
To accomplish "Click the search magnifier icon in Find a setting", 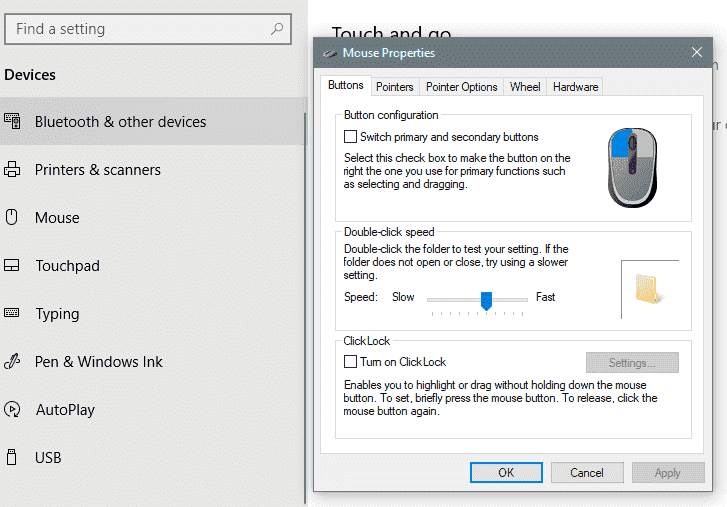I will [x=277, y=29].
